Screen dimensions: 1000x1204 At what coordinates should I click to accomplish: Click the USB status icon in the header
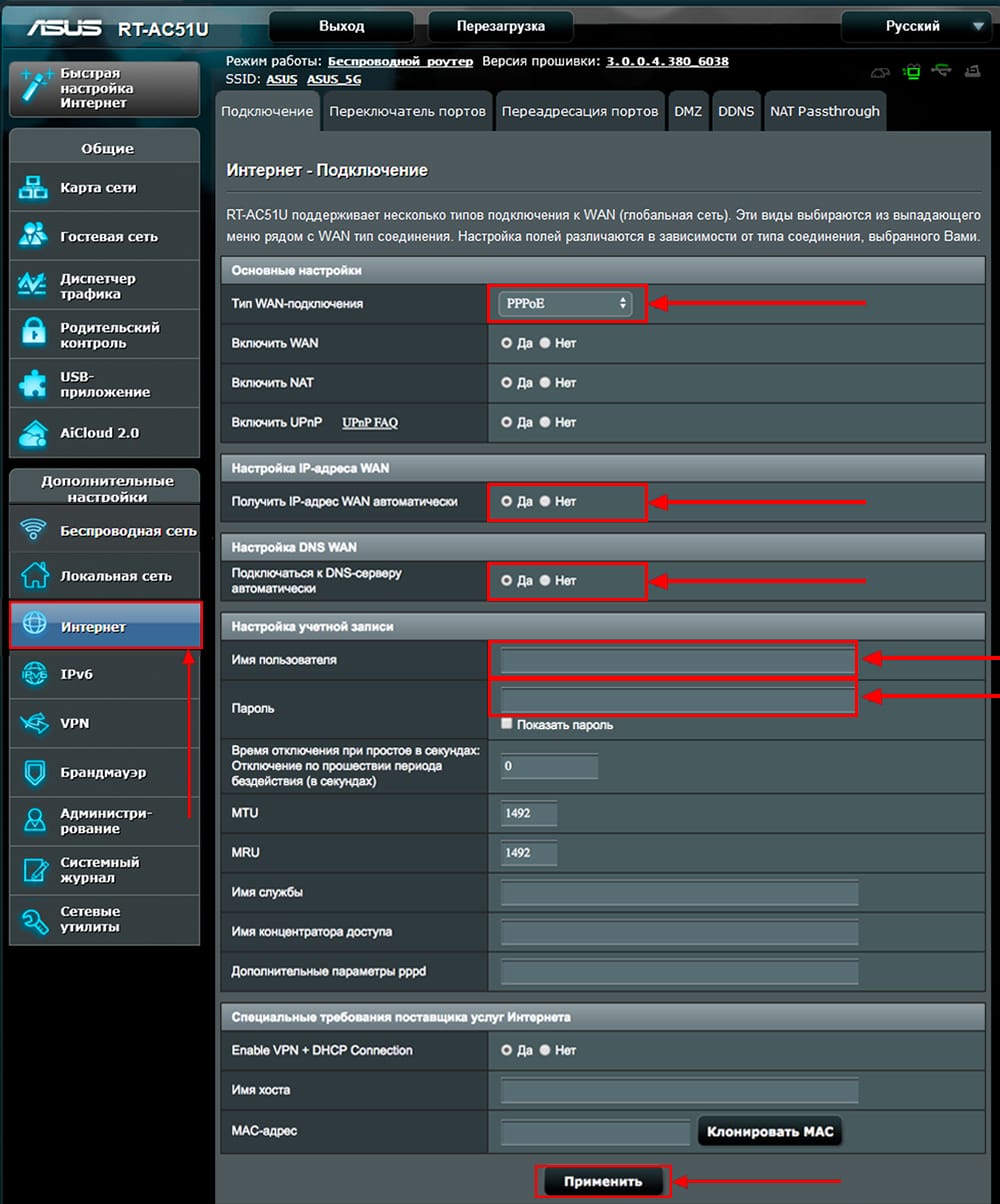[x=942, y=70]
